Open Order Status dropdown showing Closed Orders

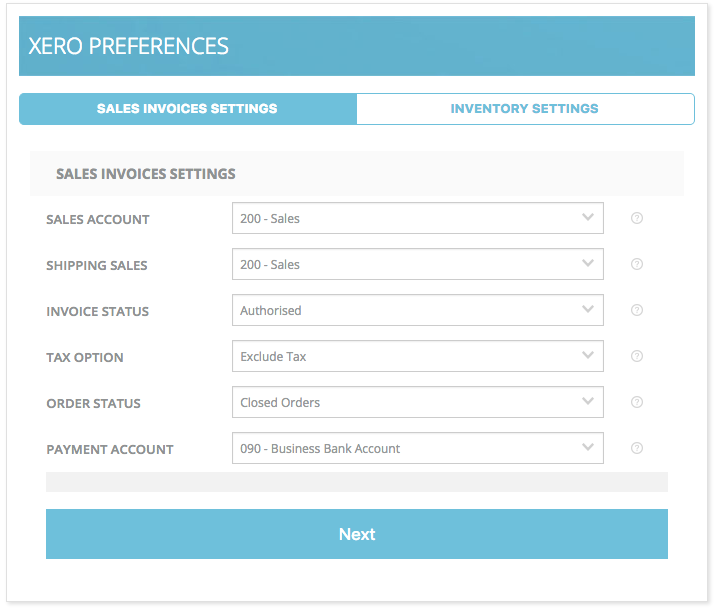[x=417, y=402]
